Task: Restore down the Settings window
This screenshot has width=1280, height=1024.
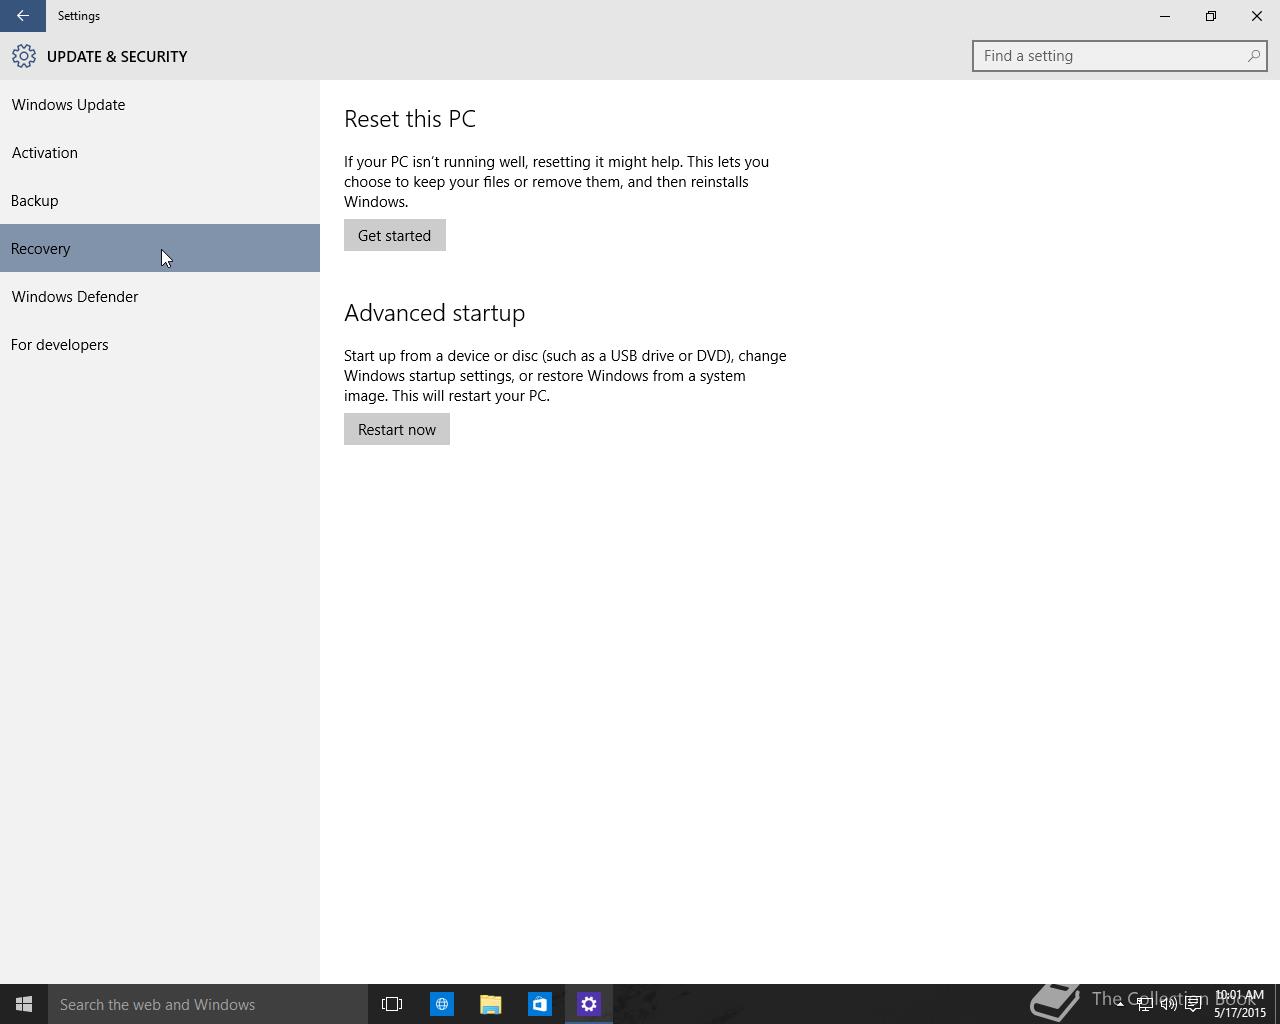Action: coord(1211,16)
